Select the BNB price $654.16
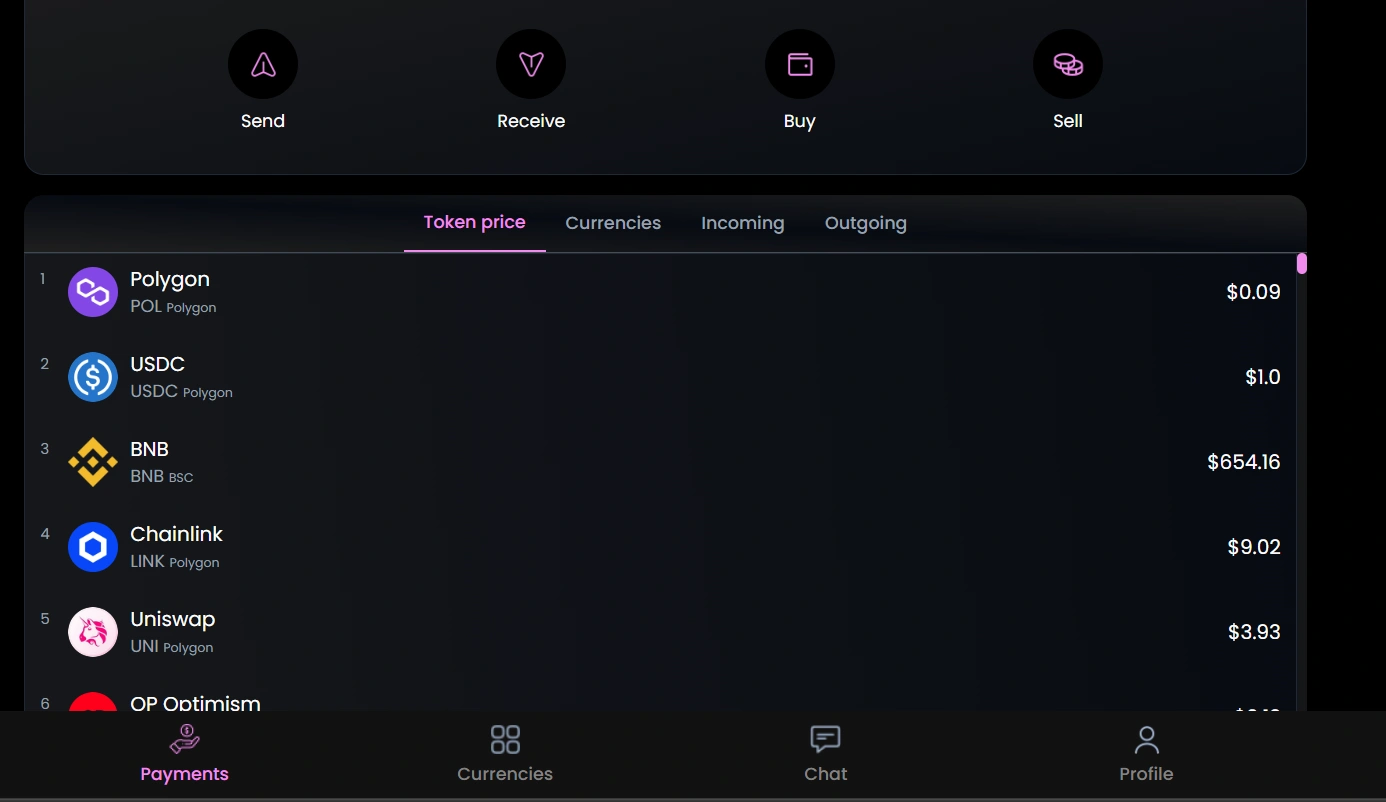The image size is (1386, 802). pyautogui.click(x=1244, y=462)
